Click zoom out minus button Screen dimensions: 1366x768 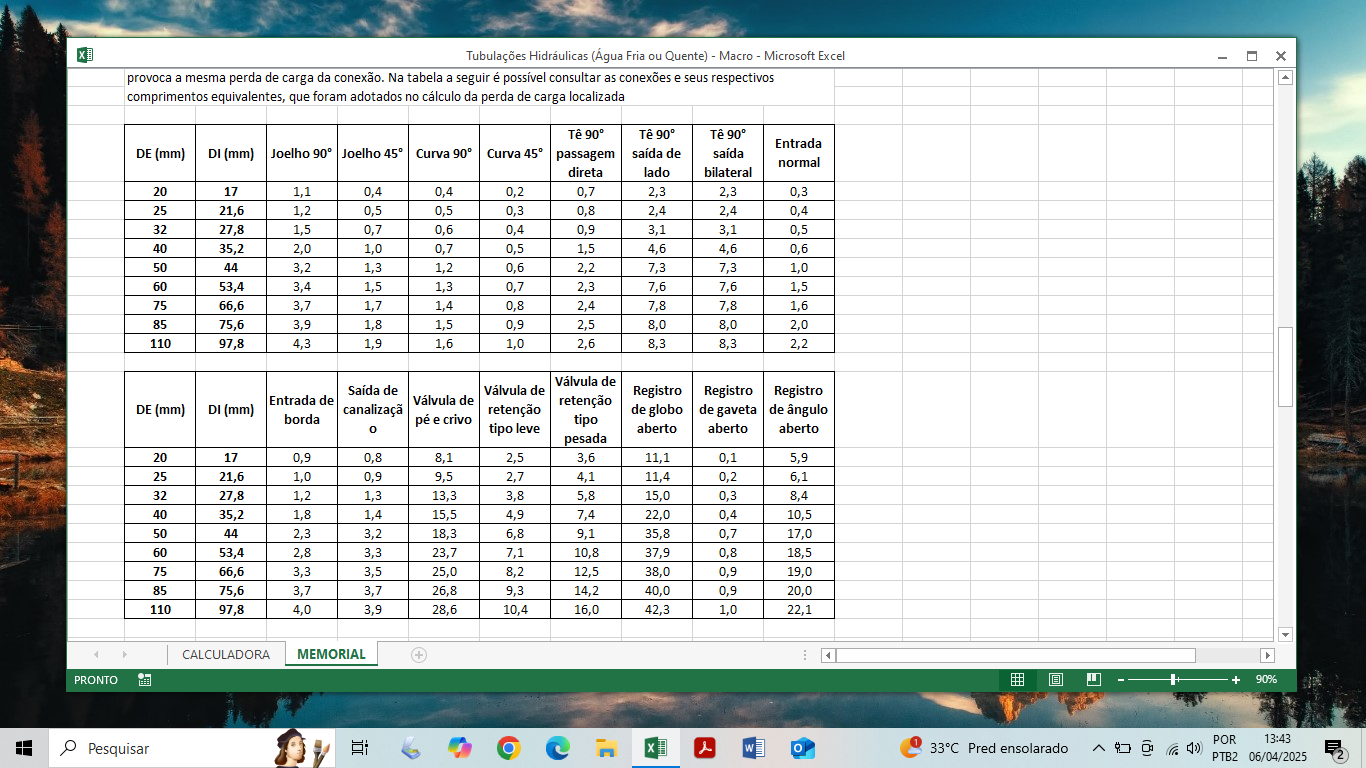1121,680
